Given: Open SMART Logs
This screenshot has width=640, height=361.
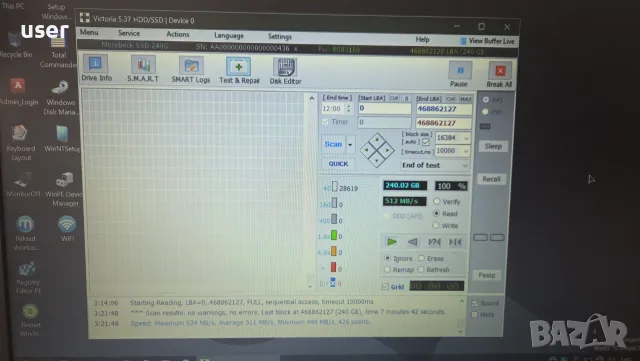Looking at the screenshot, I should point(191,69).
